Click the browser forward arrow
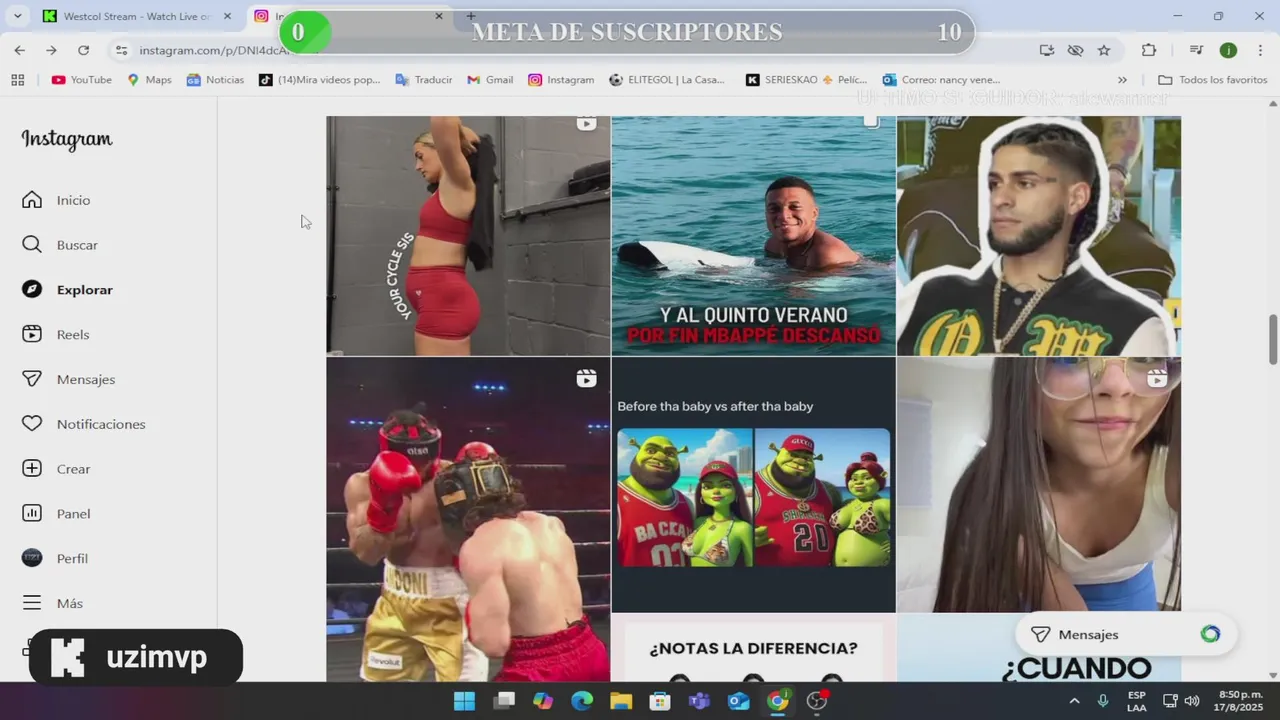The image size is (1280, 720). 51,50
